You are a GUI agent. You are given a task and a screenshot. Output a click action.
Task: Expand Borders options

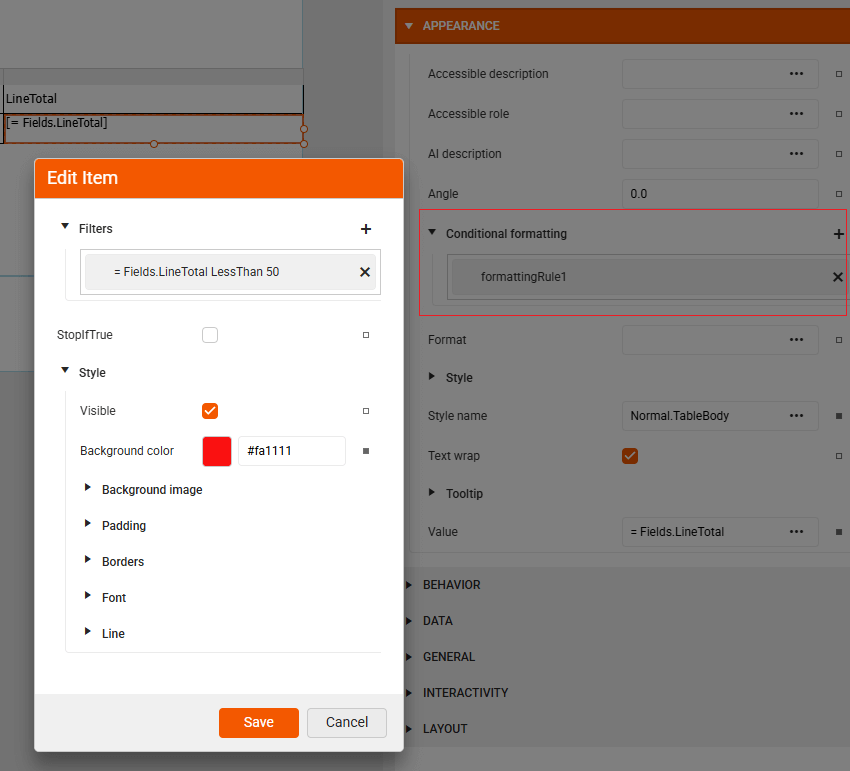click(x=87, y=560)
